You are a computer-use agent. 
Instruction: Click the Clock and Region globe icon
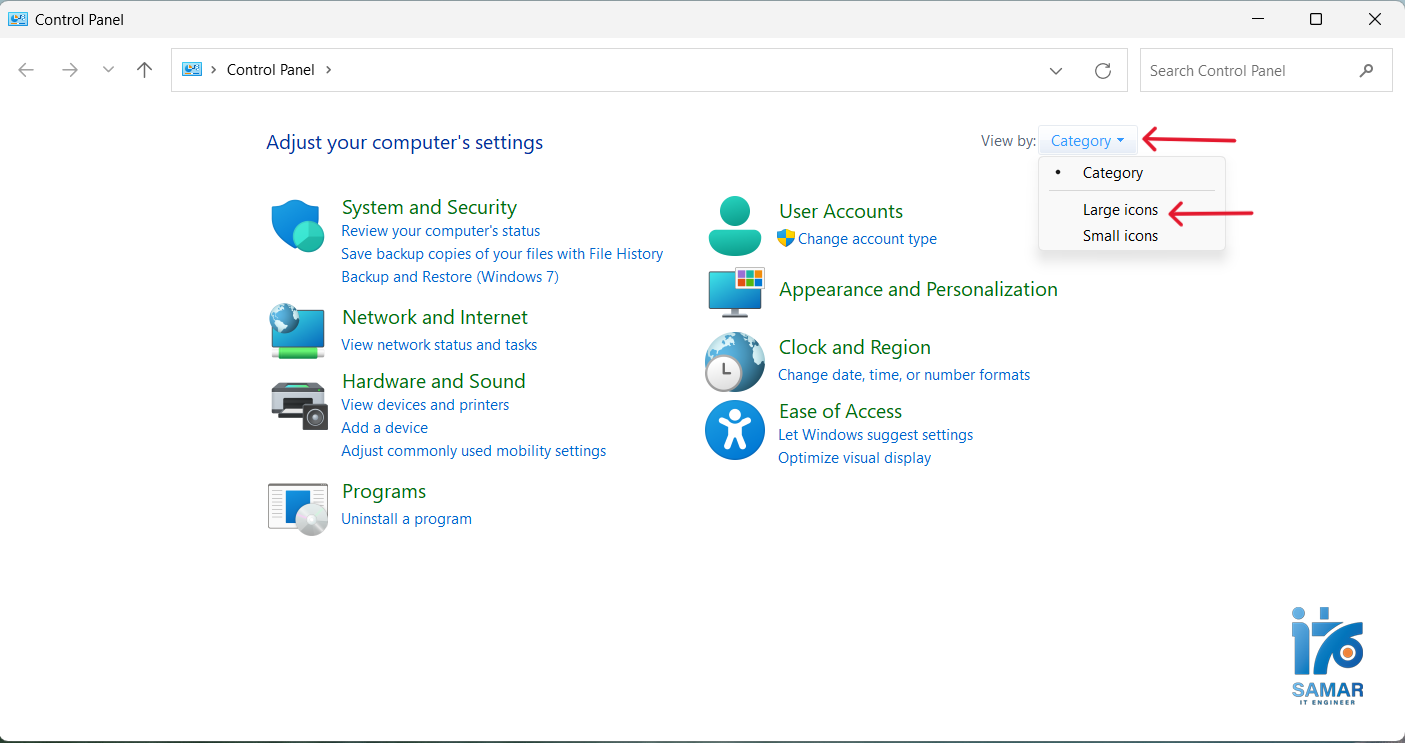click(x=734, y=361)
